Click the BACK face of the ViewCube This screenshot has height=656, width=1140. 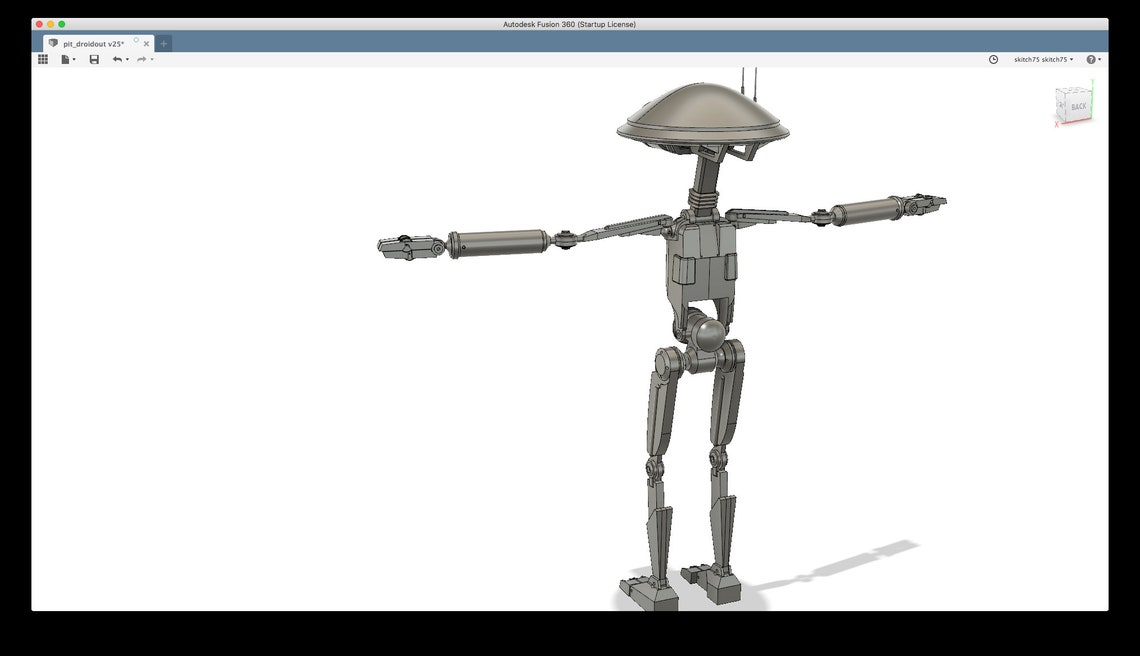pyautogui.click(x=1078, y=105)
